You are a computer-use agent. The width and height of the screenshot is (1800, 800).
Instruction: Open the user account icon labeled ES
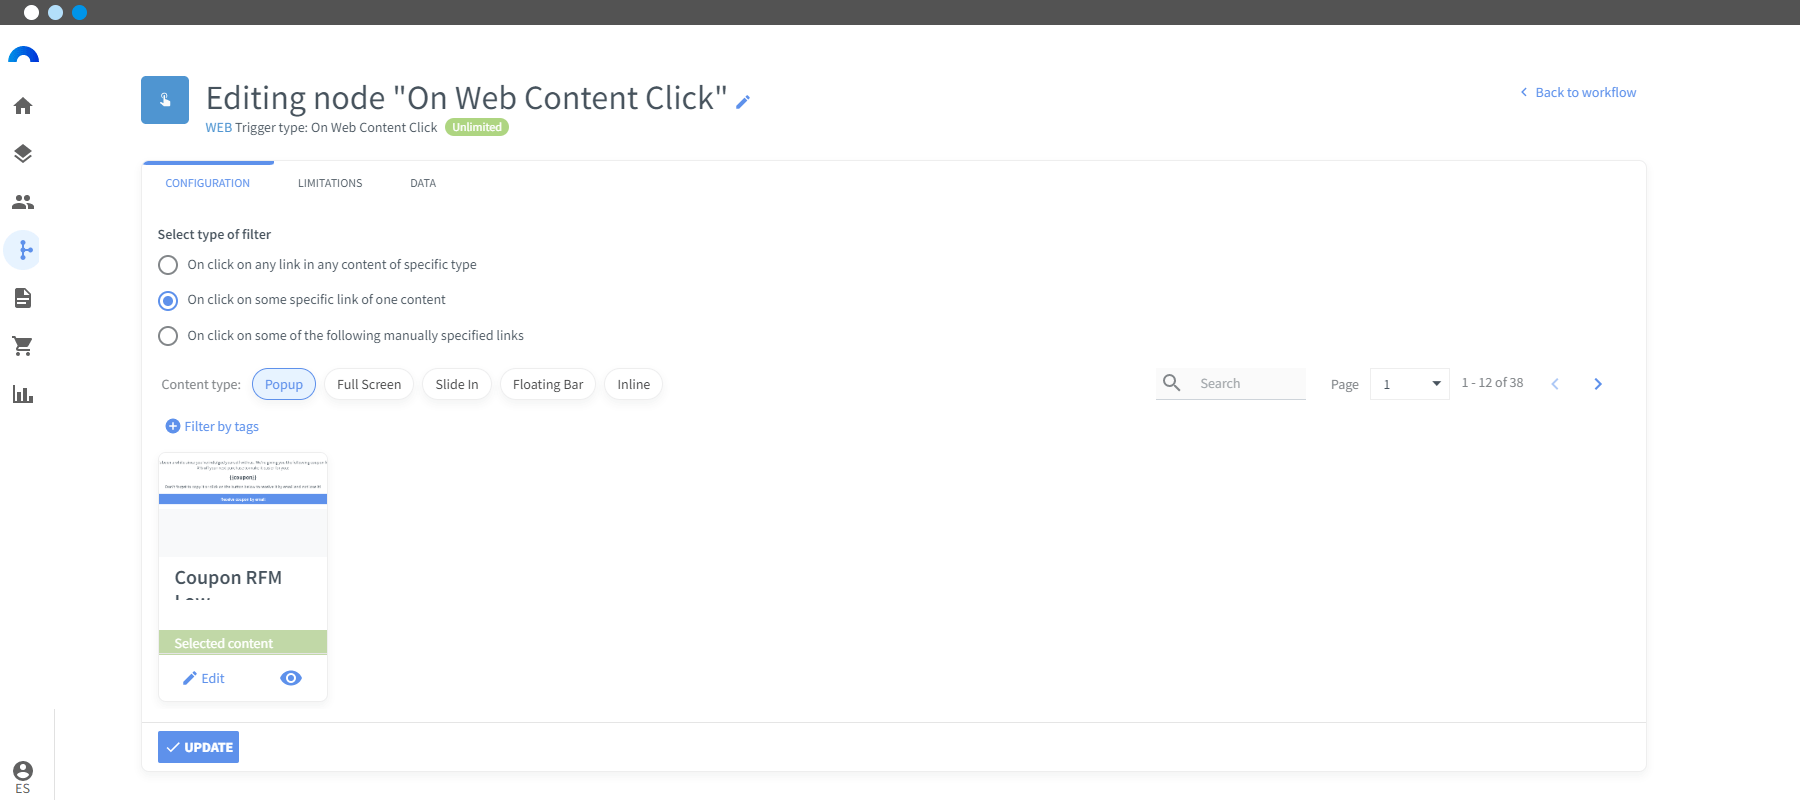coord(23,777)
